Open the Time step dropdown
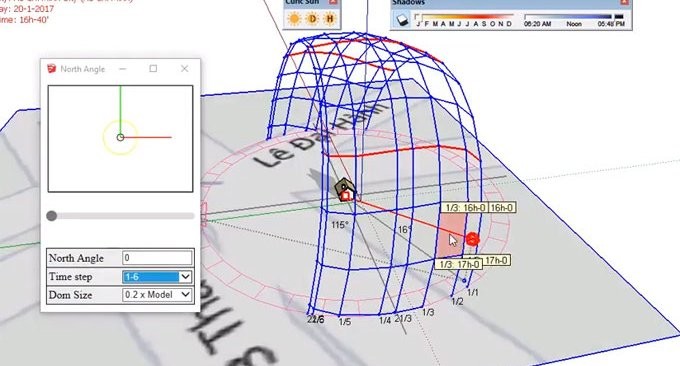 (157, 277)
